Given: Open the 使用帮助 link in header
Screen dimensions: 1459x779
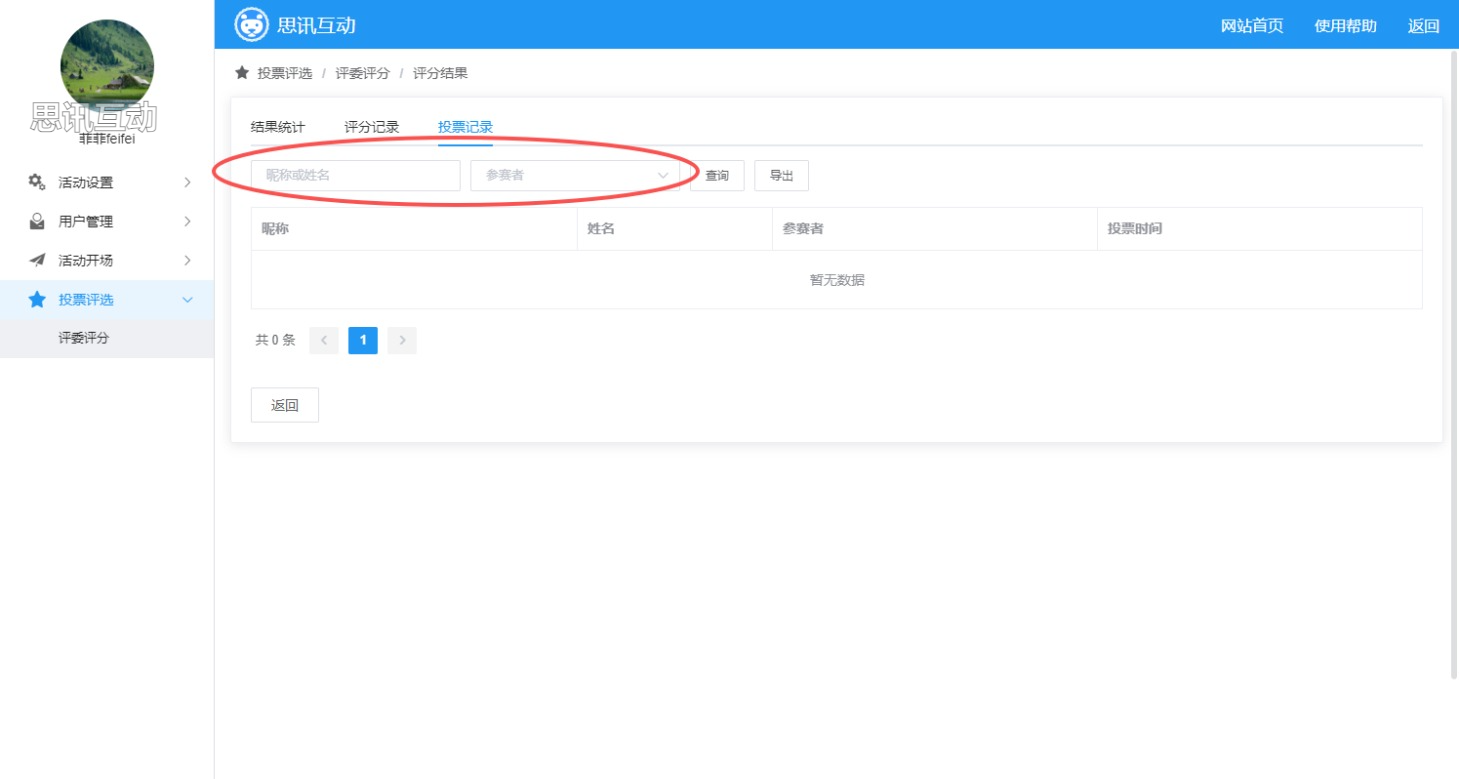Looking at the screenshot, I should pos(1345,26).
